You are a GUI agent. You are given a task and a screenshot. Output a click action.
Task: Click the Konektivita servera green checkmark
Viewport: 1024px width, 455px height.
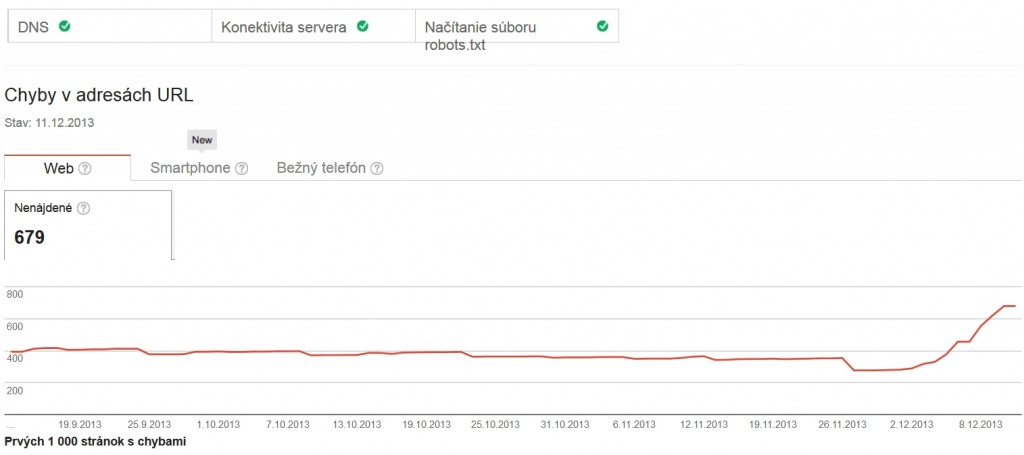click(x=362, y=27)
